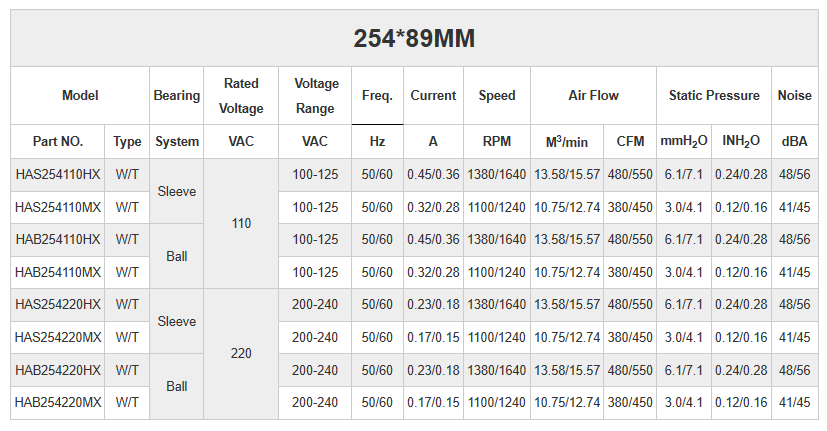
Task: Select the dBA sub-header cell
Action: (795, 141)
